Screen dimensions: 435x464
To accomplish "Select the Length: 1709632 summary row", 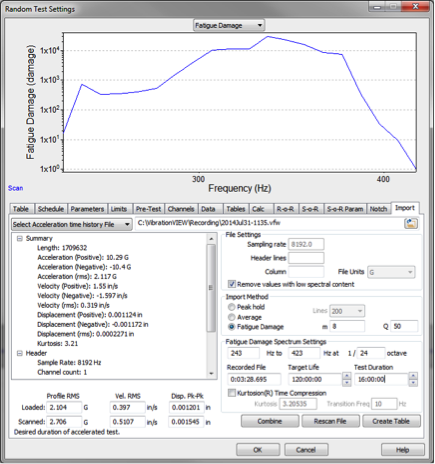I will pyautogui.click(x=62, y=248).
